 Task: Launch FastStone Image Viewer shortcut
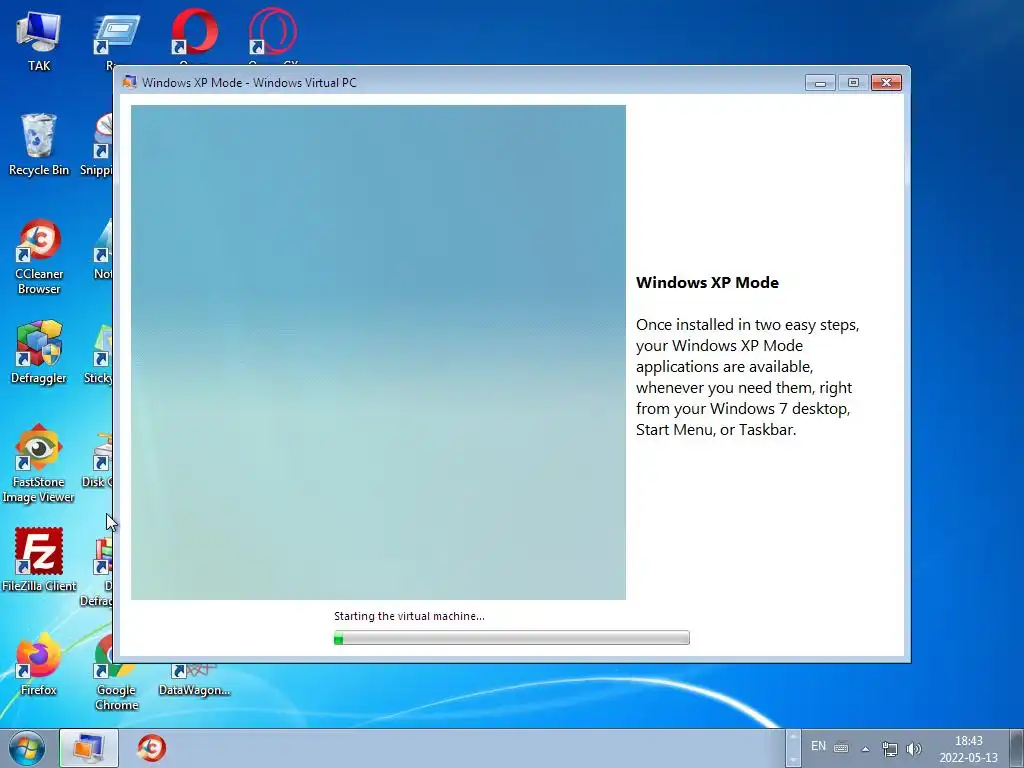click(39, 464)
